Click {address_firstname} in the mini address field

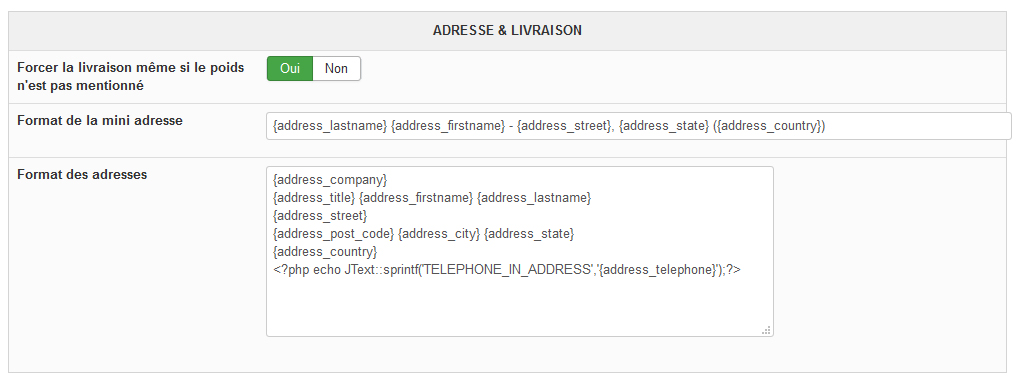tap(448, 126)
